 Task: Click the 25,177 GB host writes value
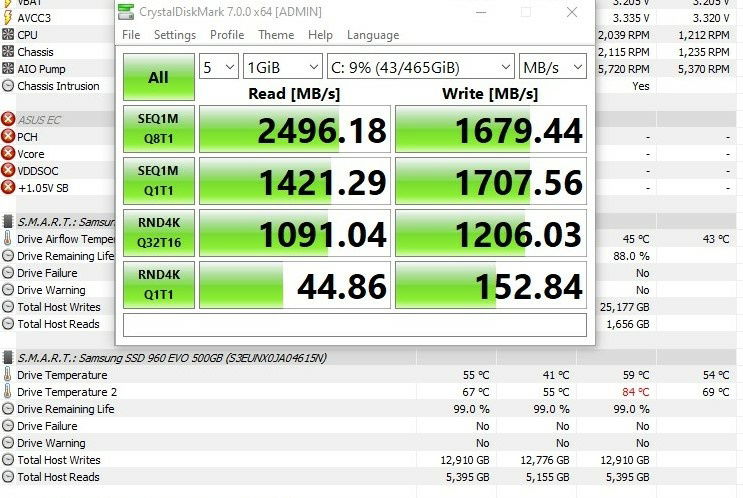click(x=625, y=307)
